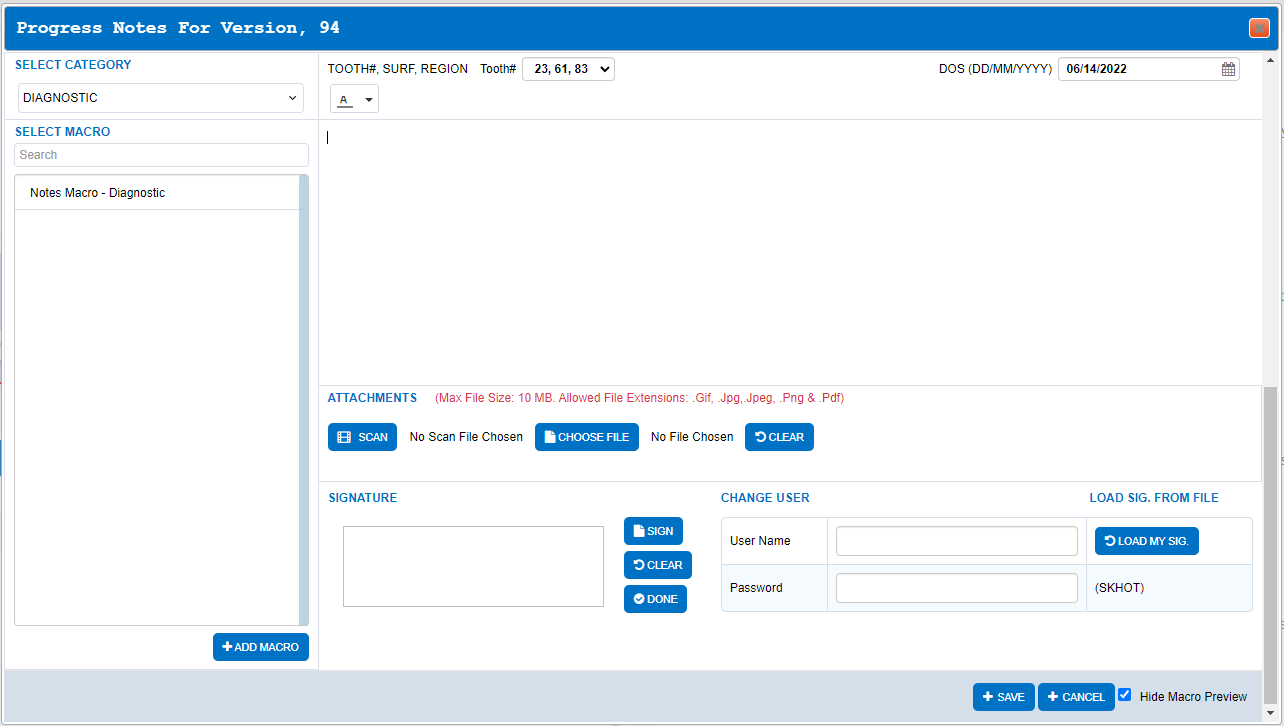The width and height of the screenshot is (1284, 726).
Task: Click the CHOOSE FILE button
Action: click(x=587, y=437)
